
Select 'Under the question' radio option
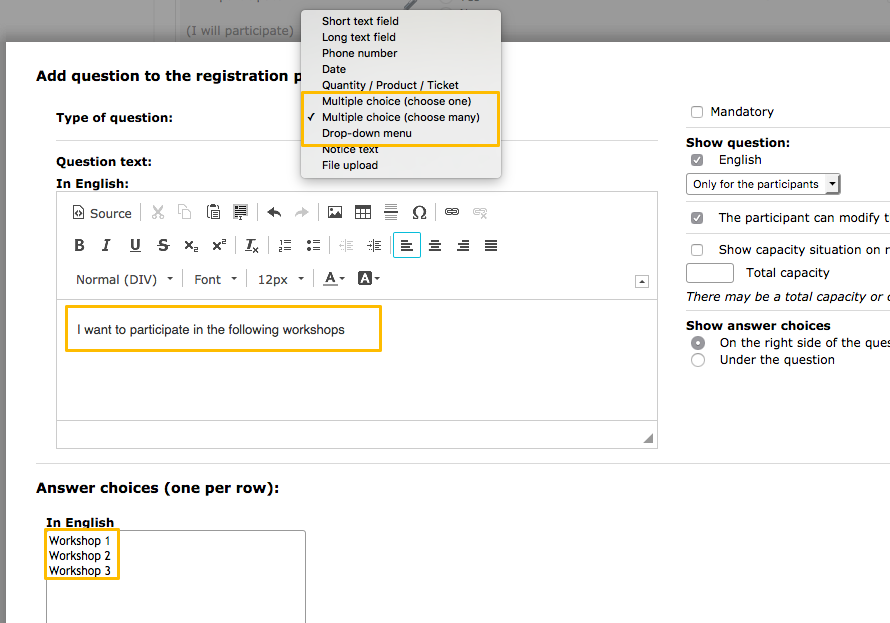pos(698,360)
